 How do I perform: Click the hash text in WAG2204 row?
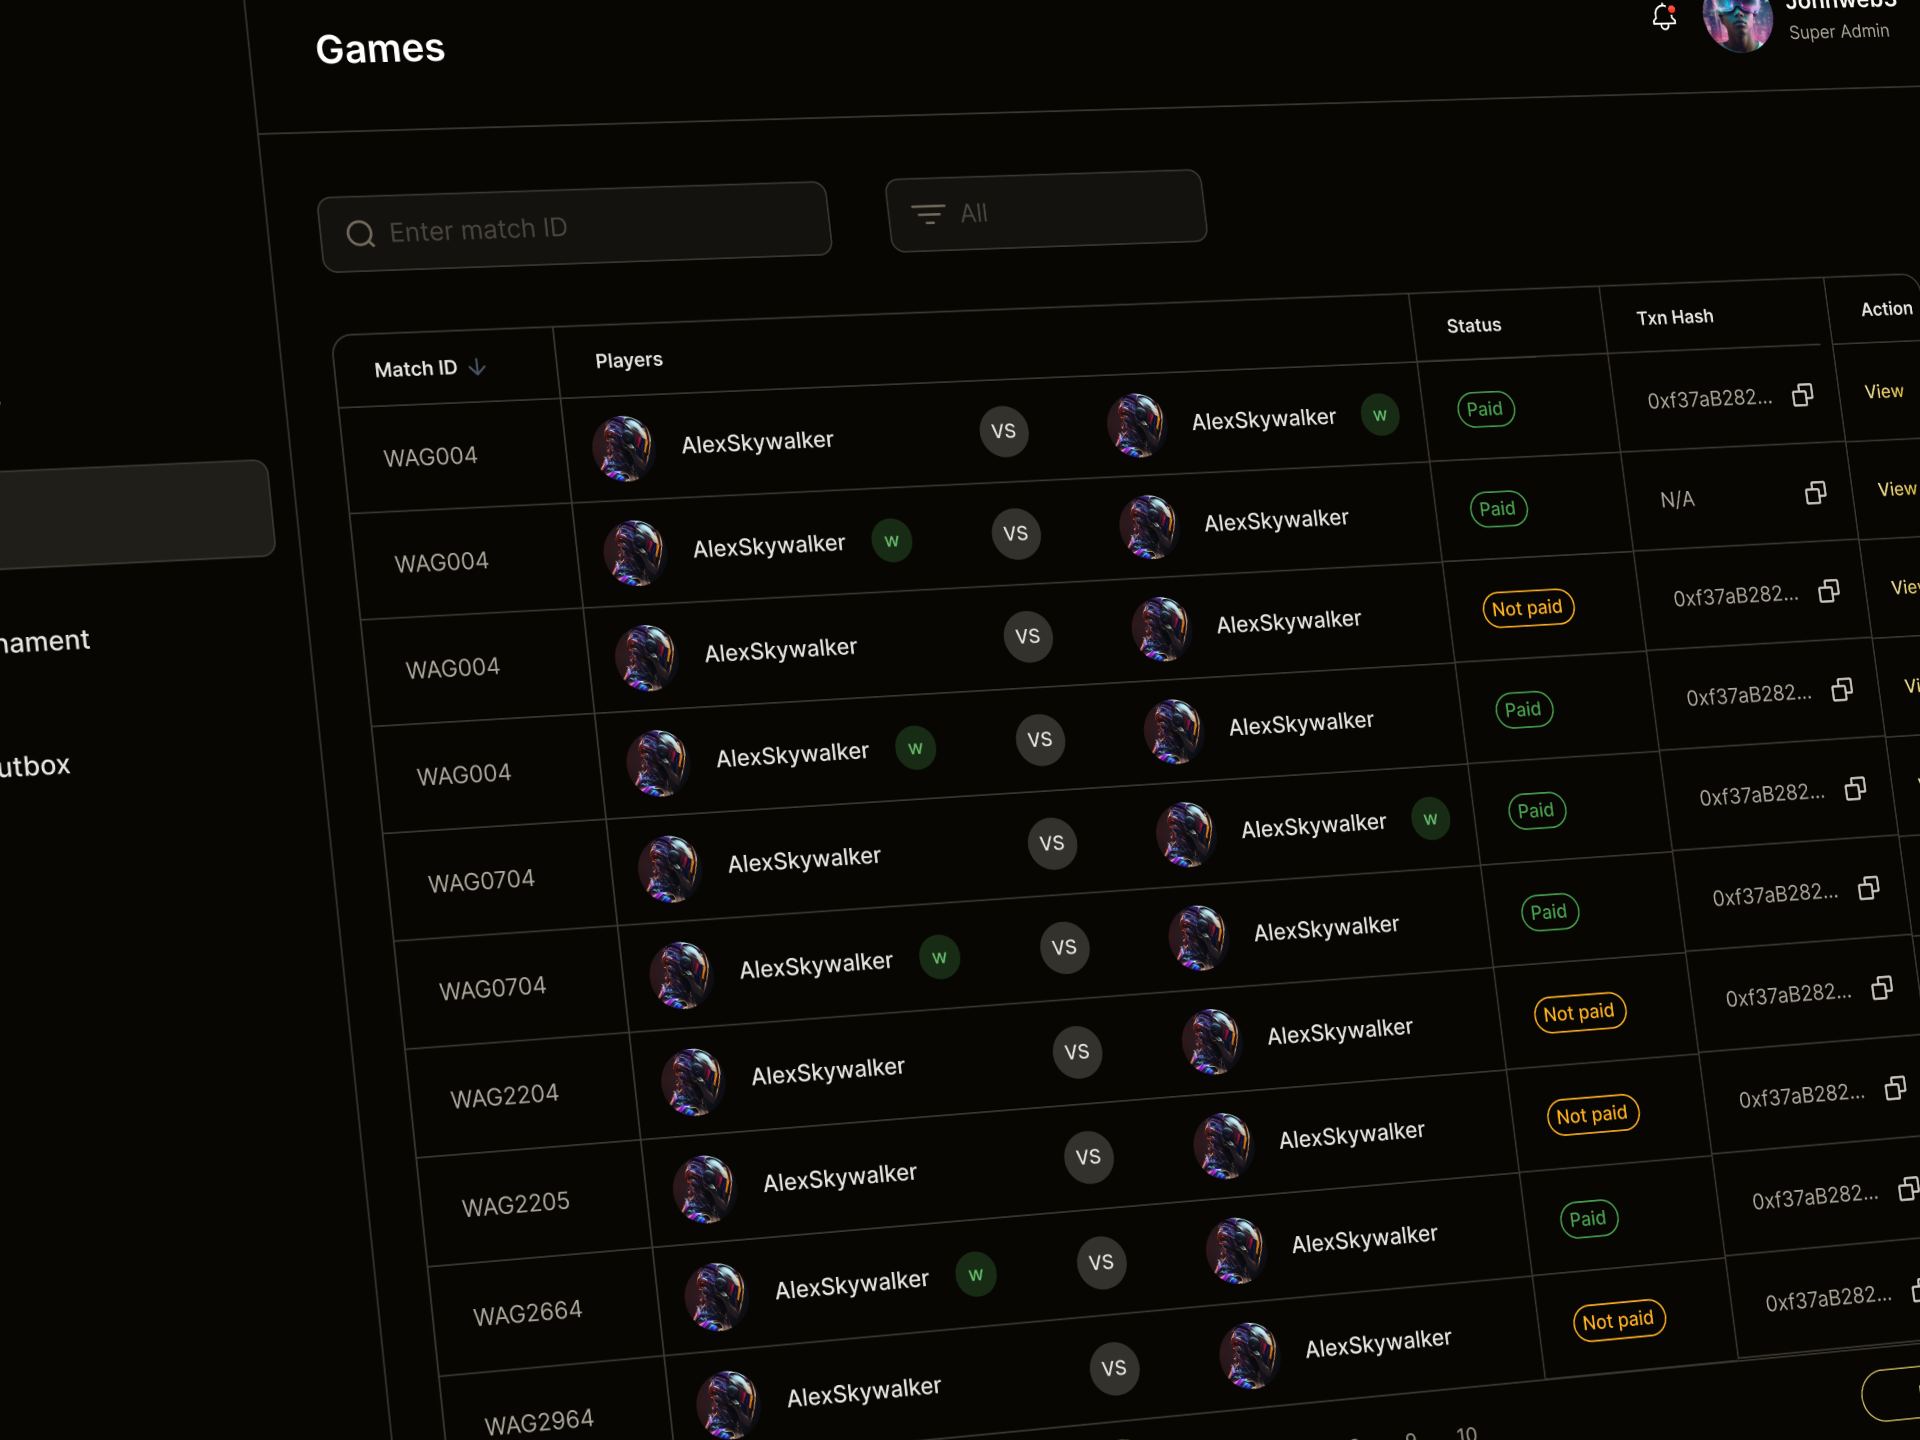(x=1789, y=995)
